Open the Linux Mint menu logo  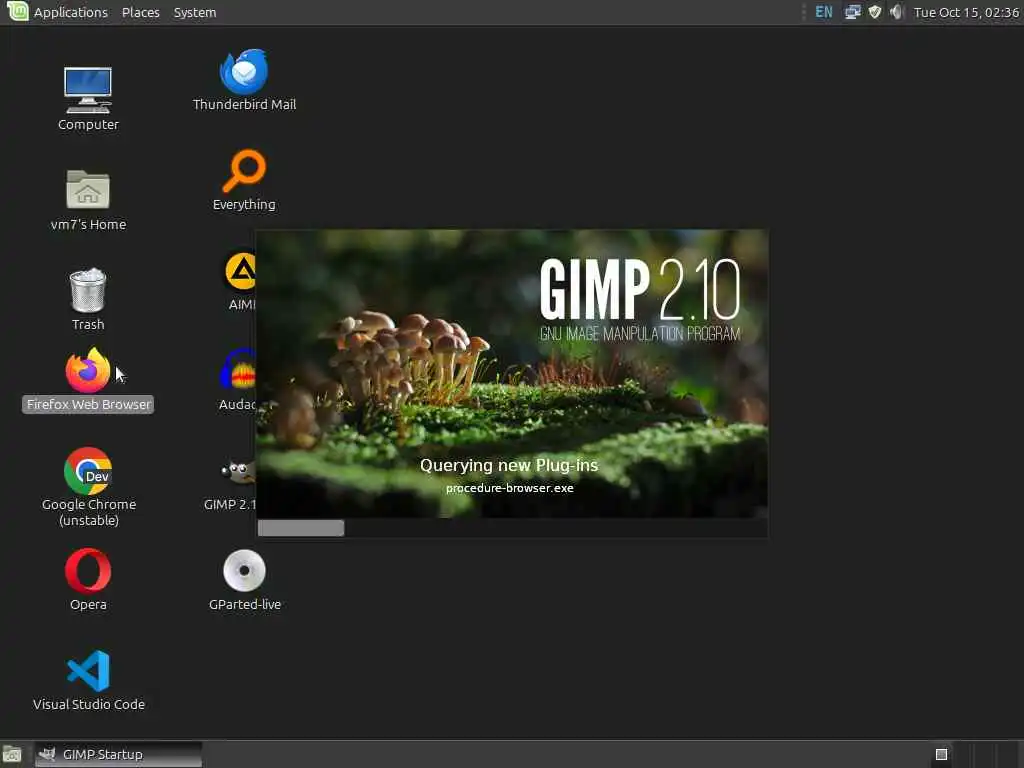click(x=16, y=11)
